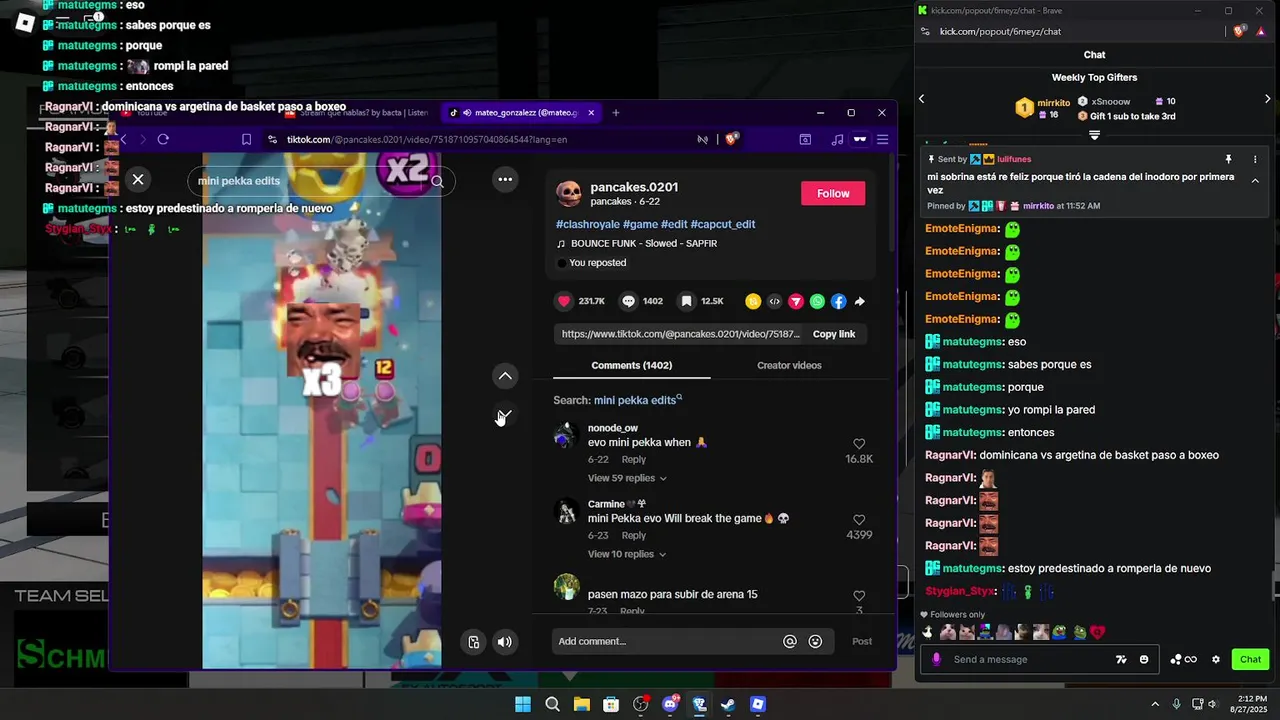Go to previous video with up chevron
The width and height of the screenshot is (1280, 720).
point(505,376)
